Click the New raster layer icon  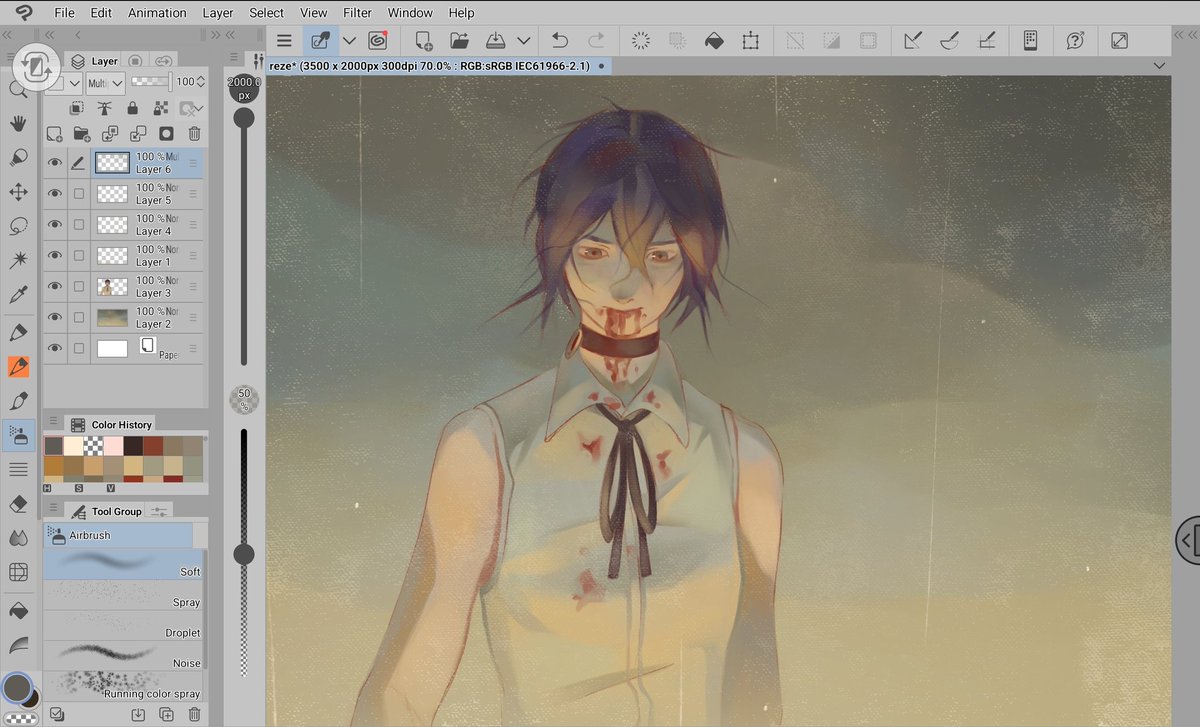(x=54, y=133)
